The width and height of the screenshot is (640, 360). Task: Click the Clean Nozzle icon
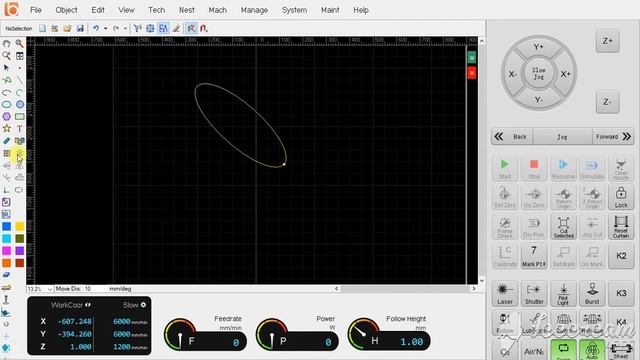[621, 168]
